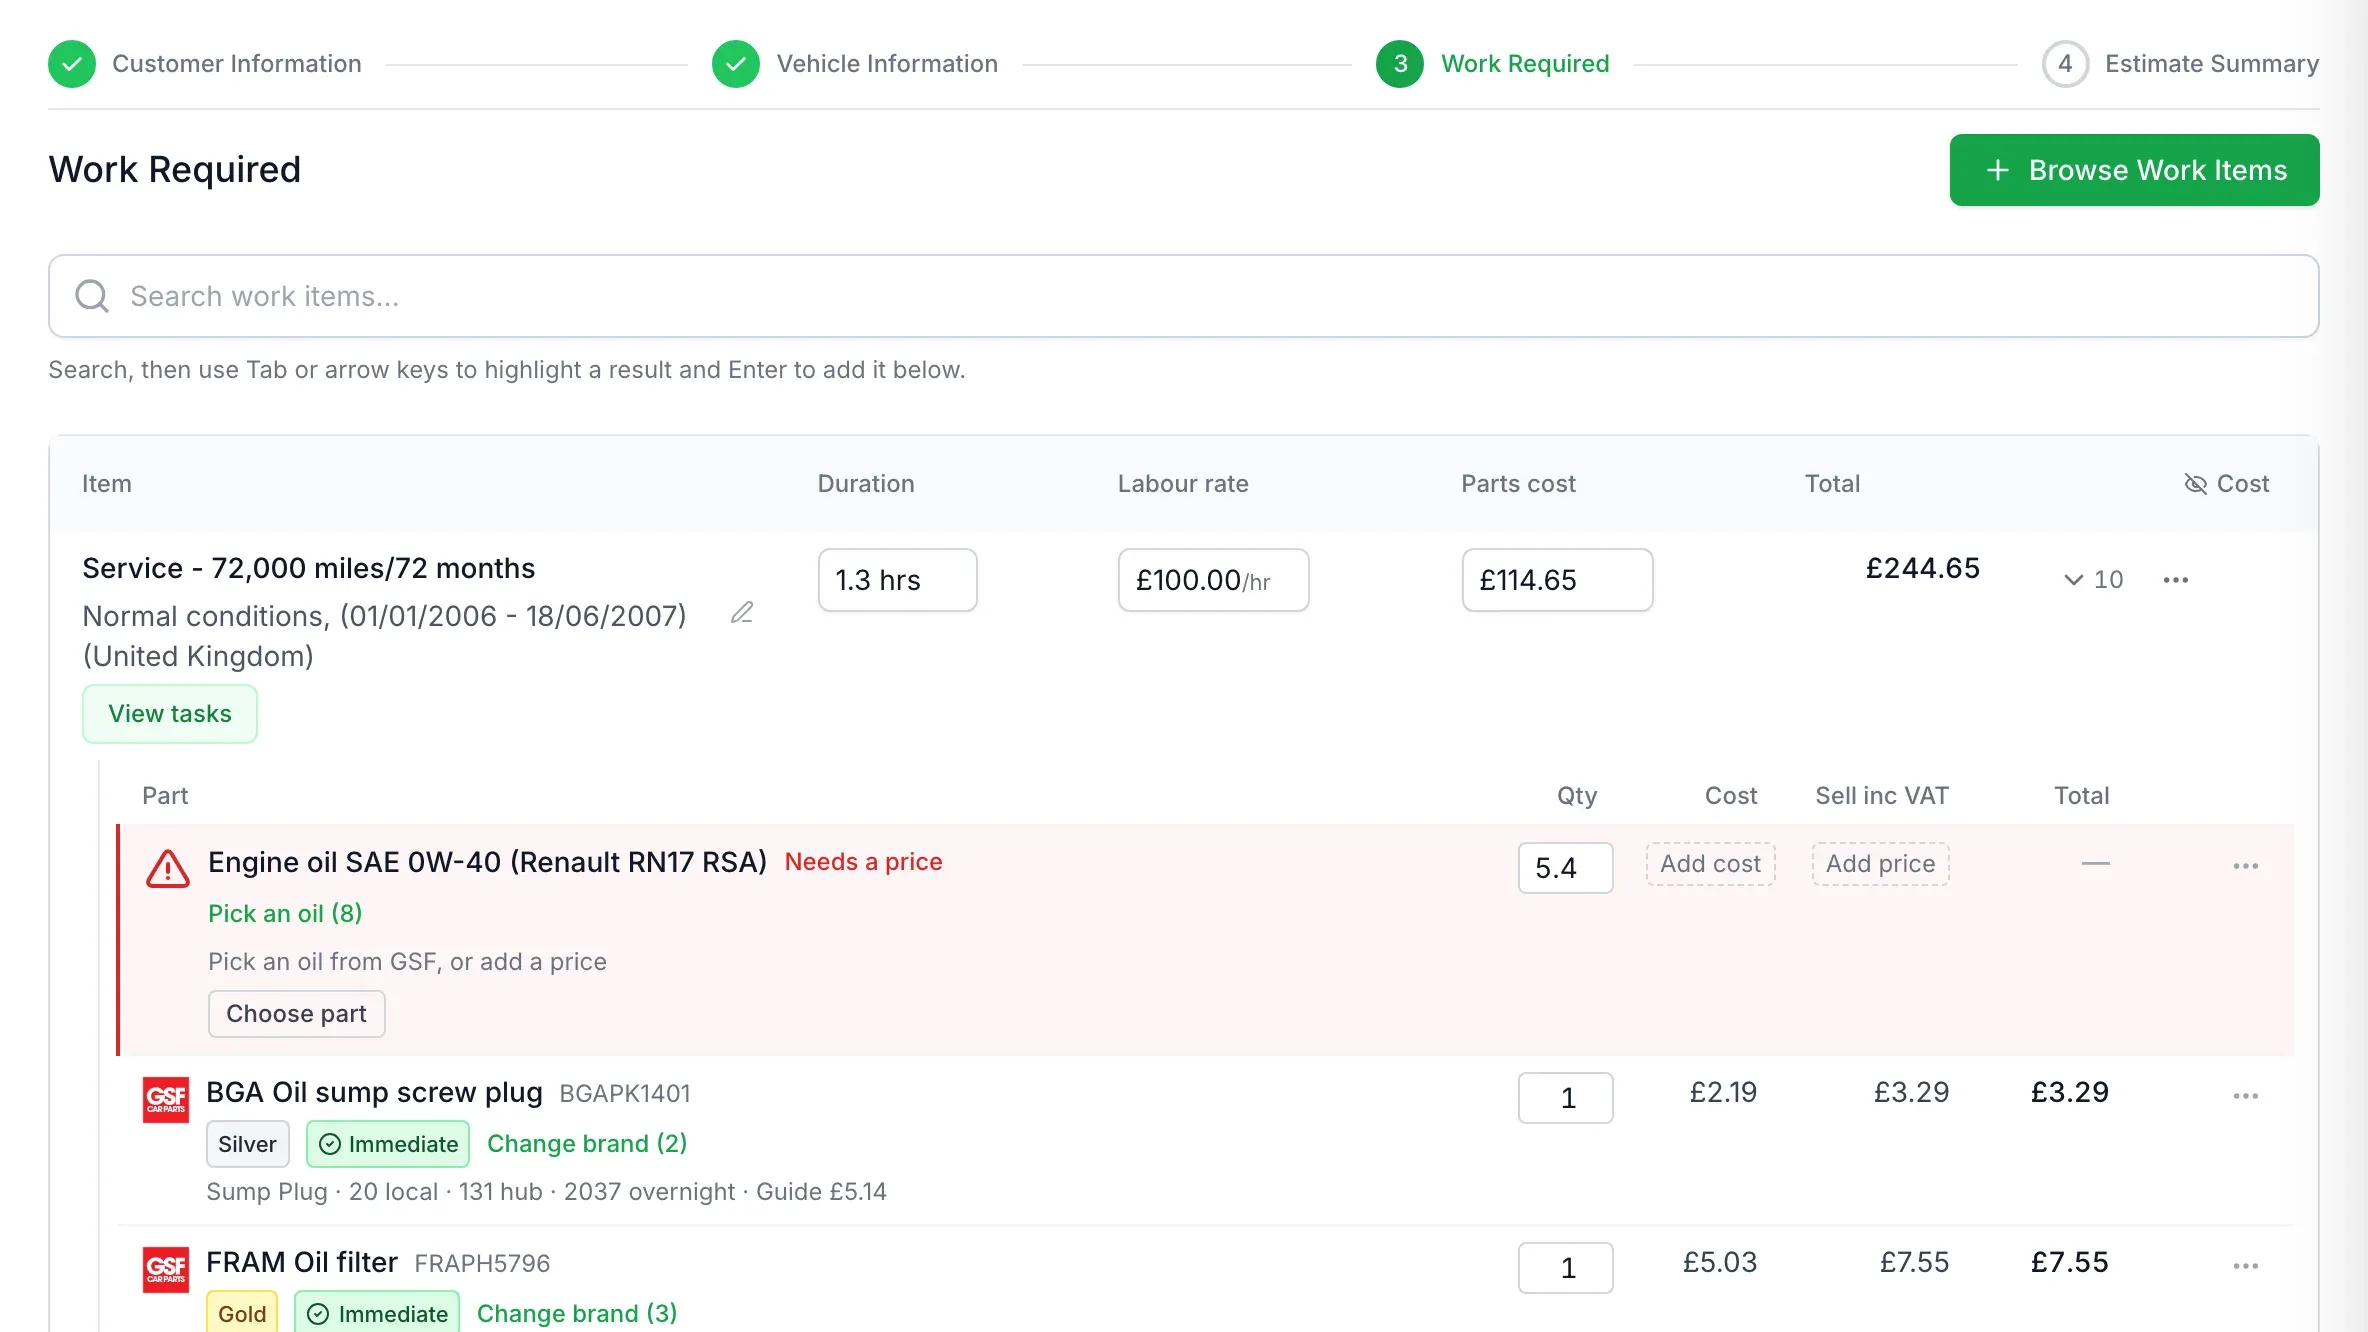This screenshot has height=1332, width=2368.
Task: Click the Gold tier badge
Action: (242, 1313)
